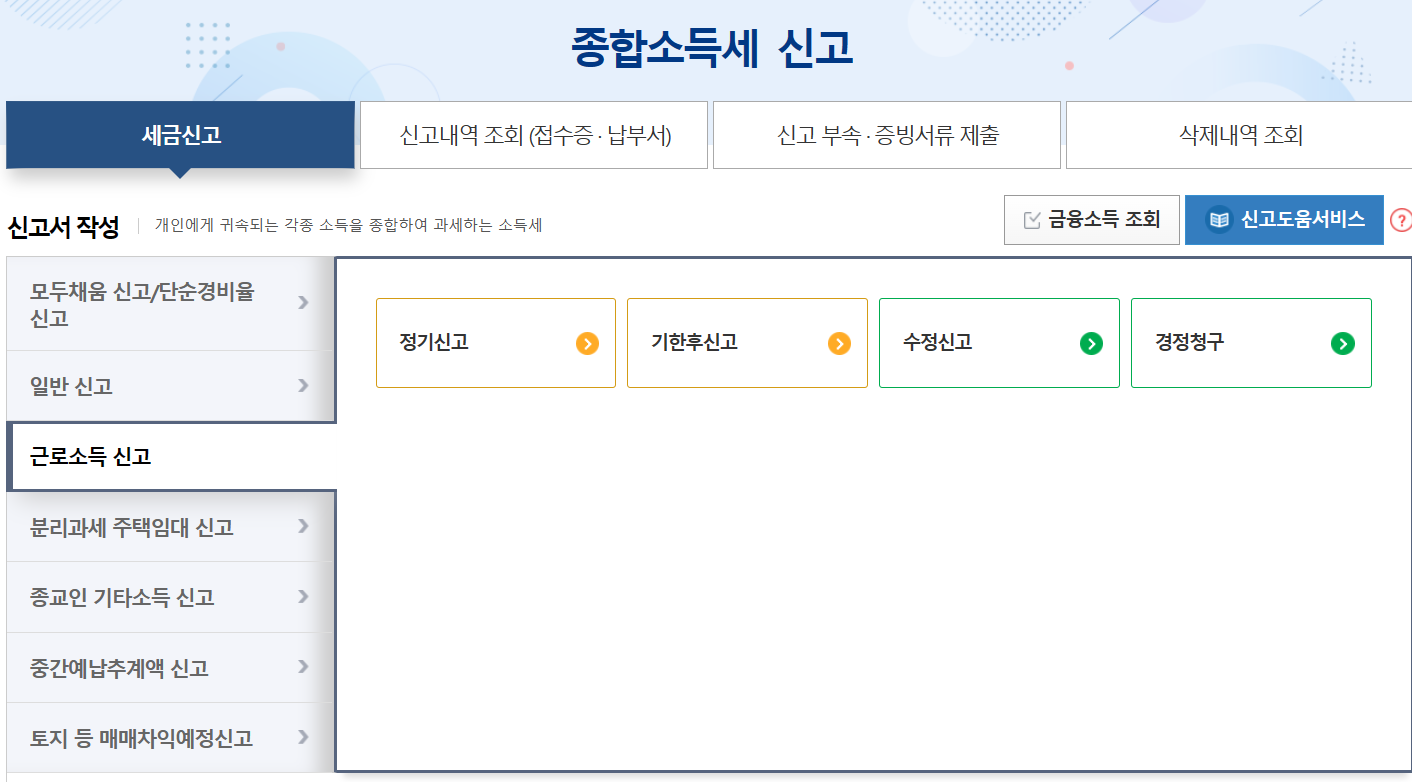The image size is (1412, 782).
Task: Click the book icon in 신고도움서비스 button
Action: [1218, 220]
